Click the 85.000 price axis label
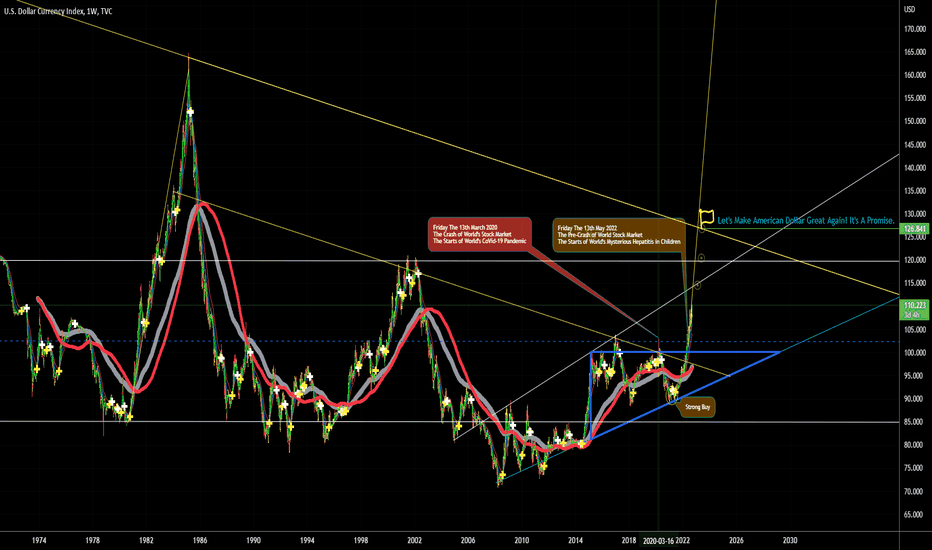The height and width of the screenshot is (550, 932). (915, 422)
